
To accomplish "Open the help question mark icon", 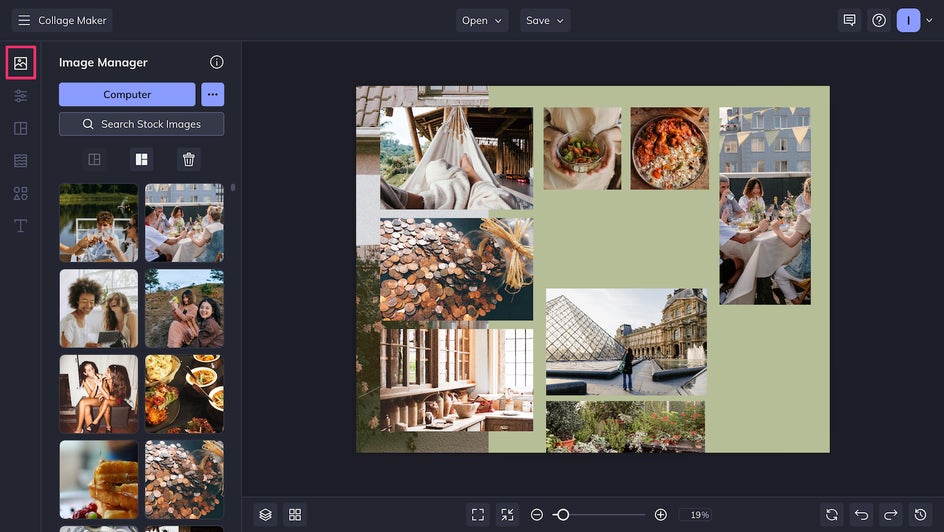I will pyautogui.click(x=879, y=20).
